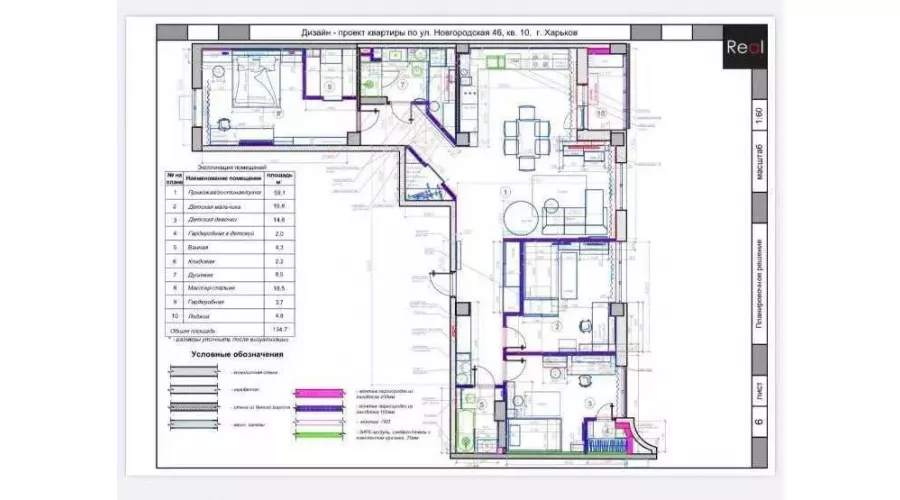Click 'Общая площадь' total row label
Image resolution: width=900 pixels, height=500 pixels.
point(193,331)
